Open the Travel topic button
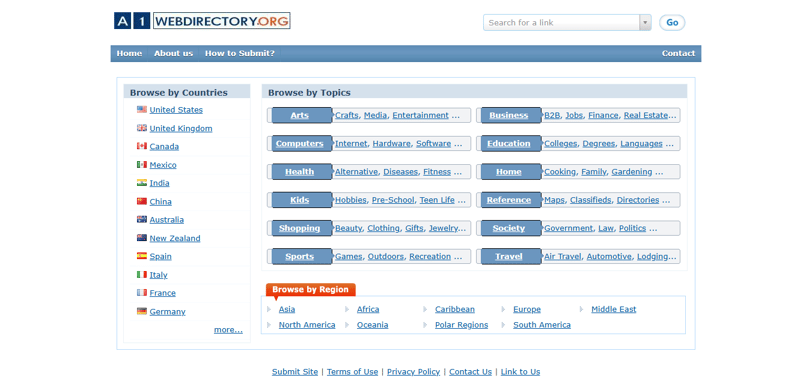 pyautogui.click(x=511, y=256)
